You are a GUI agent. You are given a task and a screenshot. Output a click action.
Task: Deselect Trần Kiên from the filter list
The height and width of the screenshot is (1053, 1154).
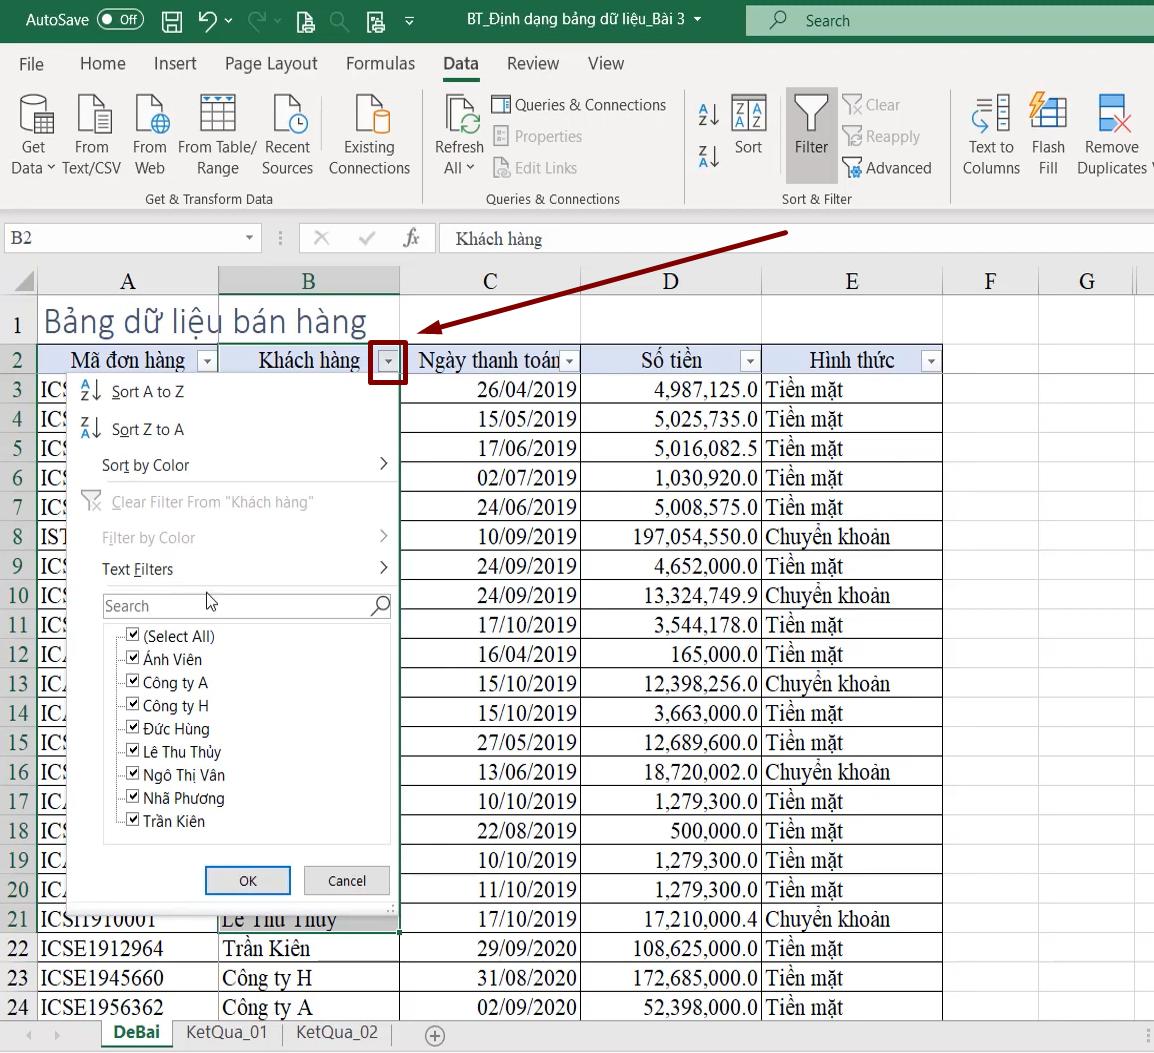click(x=134, y=821)
